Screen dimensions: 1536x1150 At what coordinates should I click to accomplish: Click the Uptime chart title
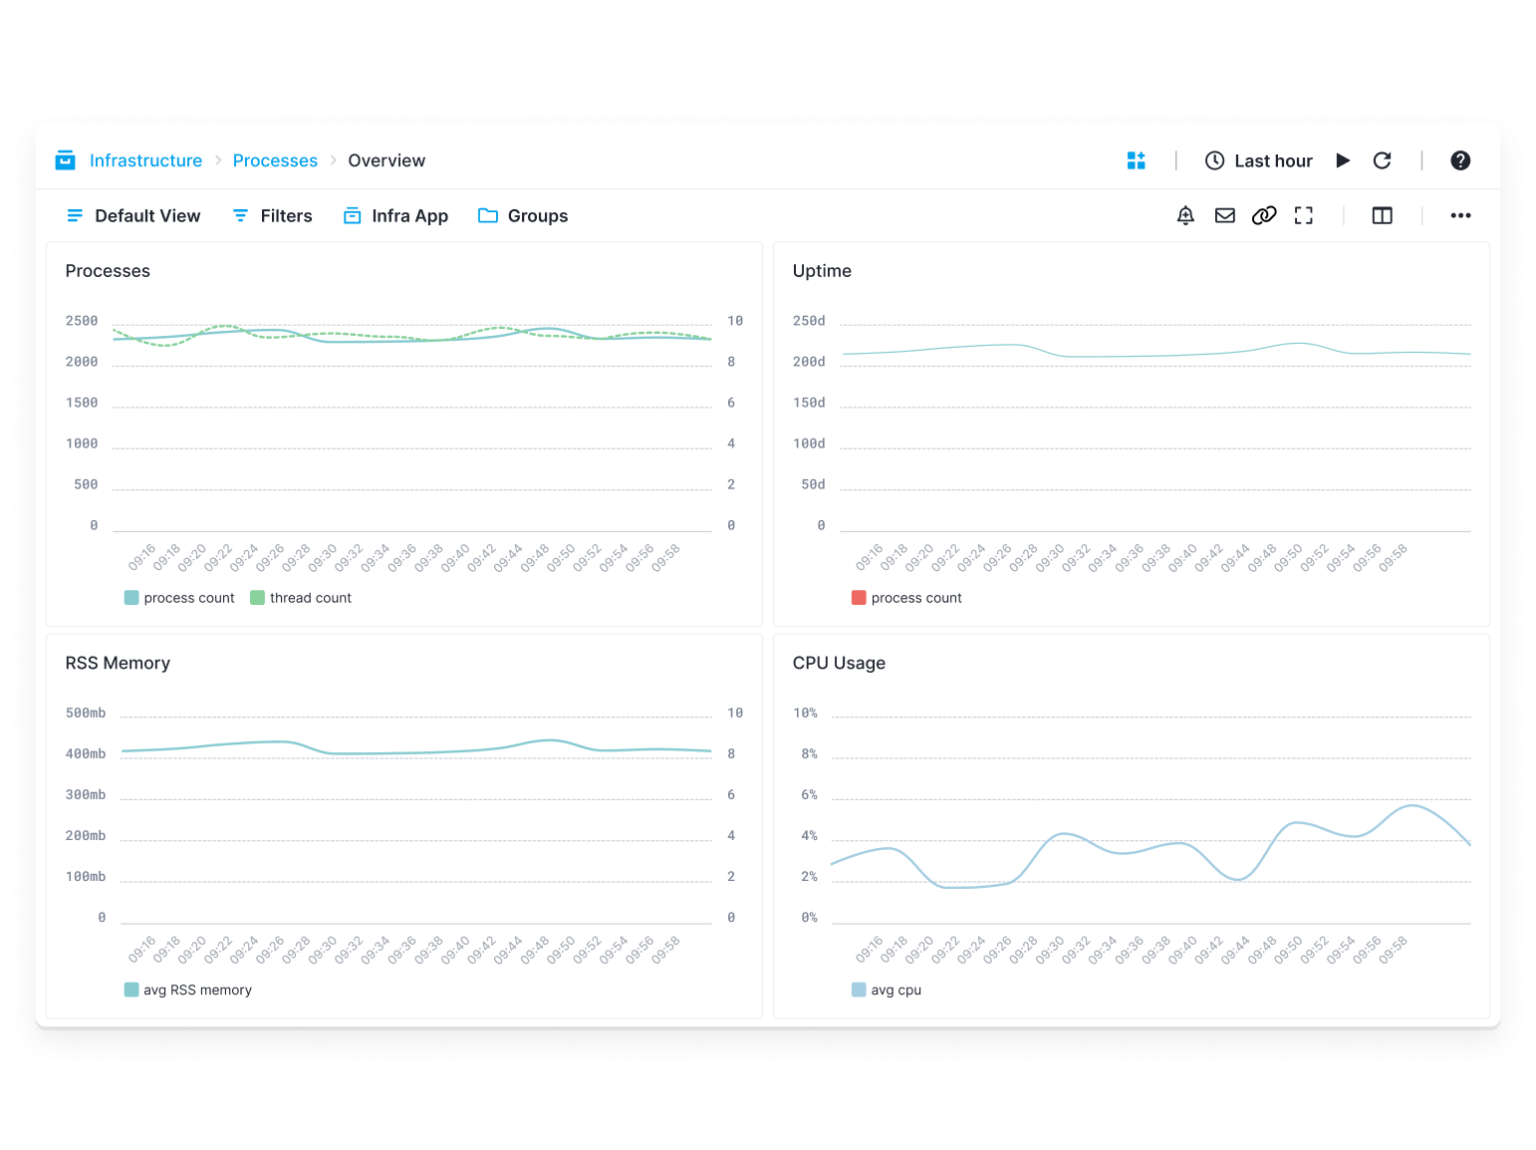[x=822, y=271]
